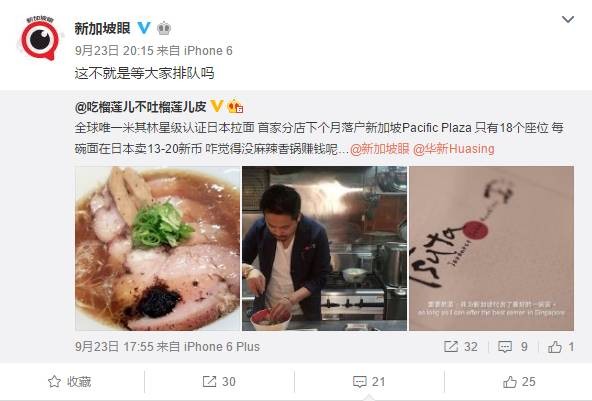Open 新加坡眼 account name link
Viewport: 592px width, 401px height.
coord(102,28)
